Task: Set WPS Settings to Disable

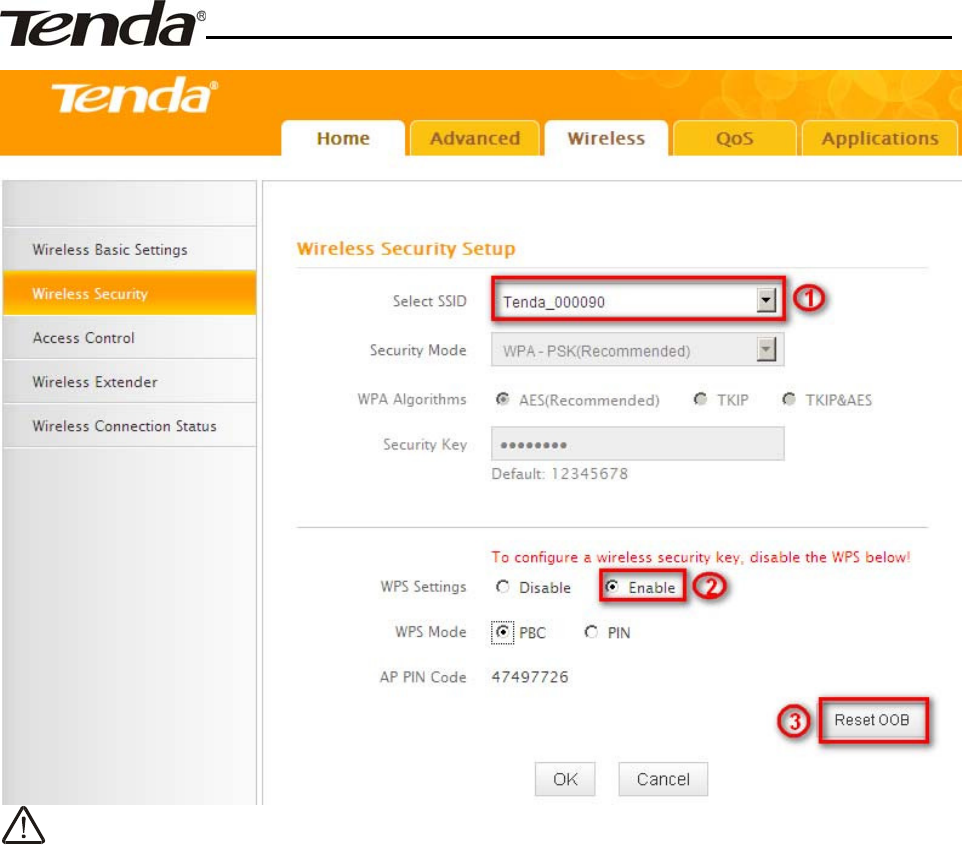Action: (502, 587)
